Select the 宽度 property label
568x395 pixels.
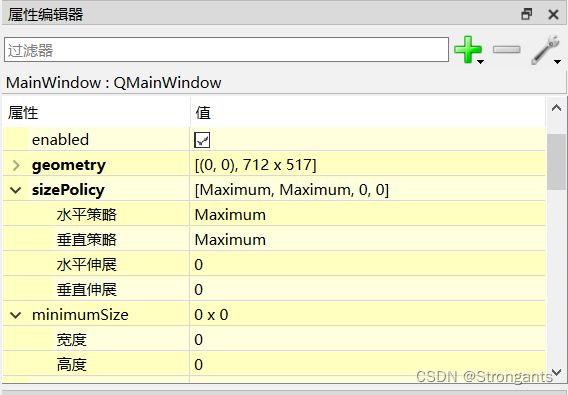tap(71, 340)
